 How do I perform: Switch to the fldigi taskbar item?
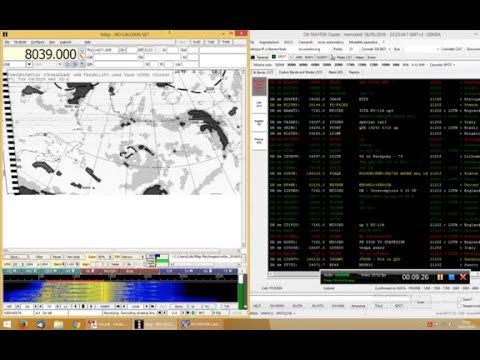pyautogui.click(x=154, y=324)
